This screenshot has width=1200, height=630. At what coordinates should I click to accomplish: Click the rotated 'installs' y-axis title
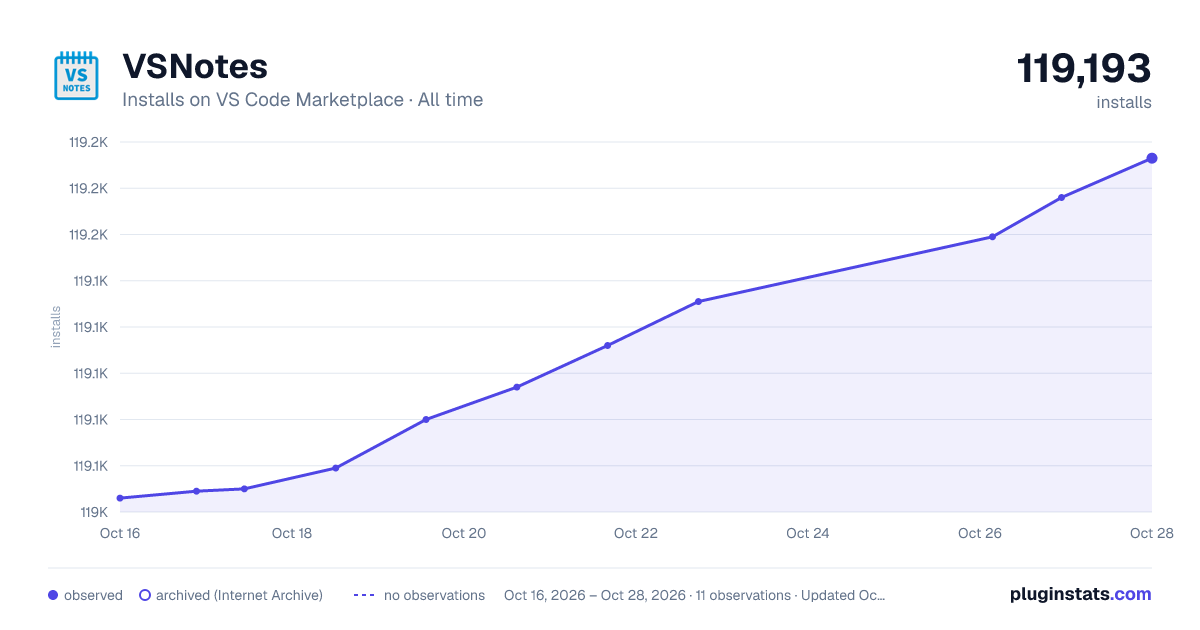[56, 327]
